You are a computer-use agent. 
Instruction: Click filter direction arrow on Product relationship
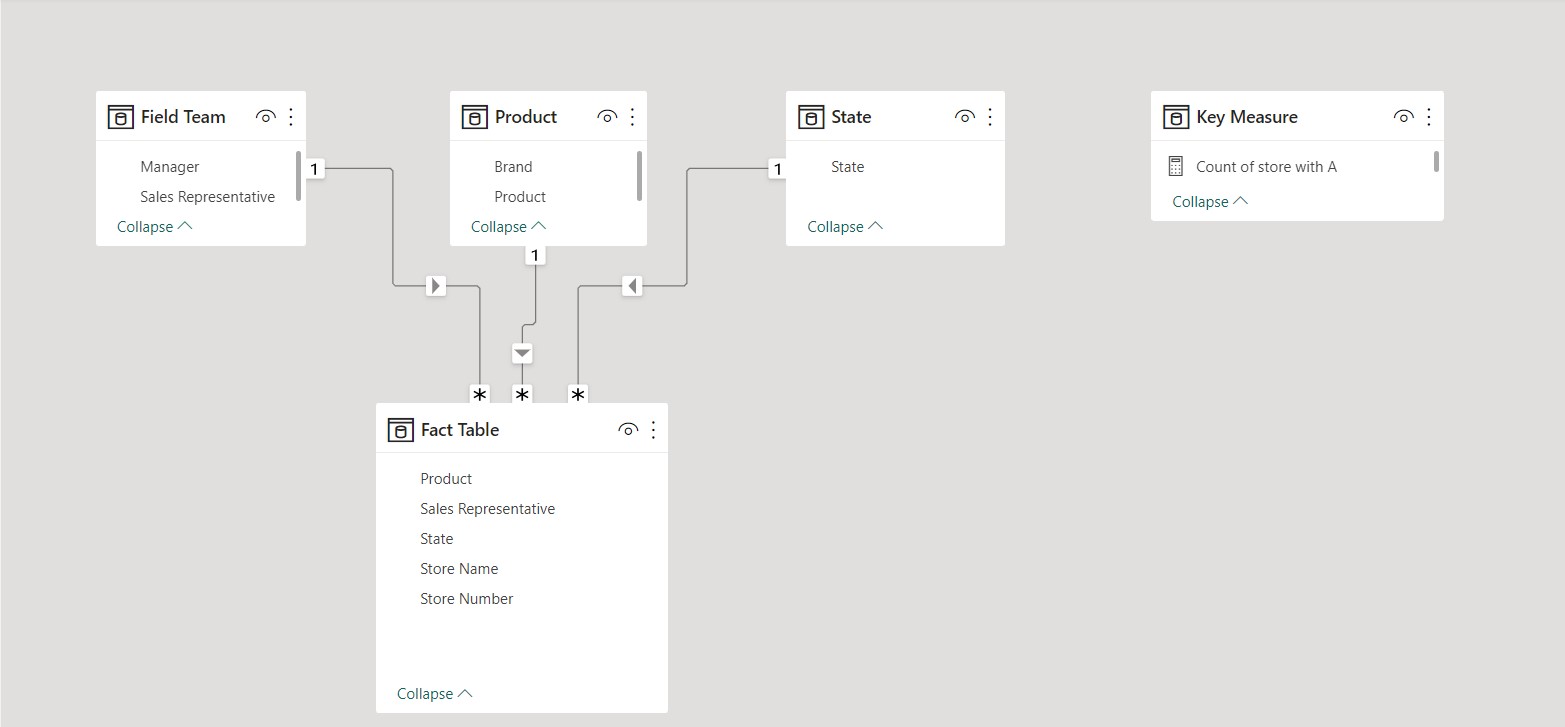522,353
